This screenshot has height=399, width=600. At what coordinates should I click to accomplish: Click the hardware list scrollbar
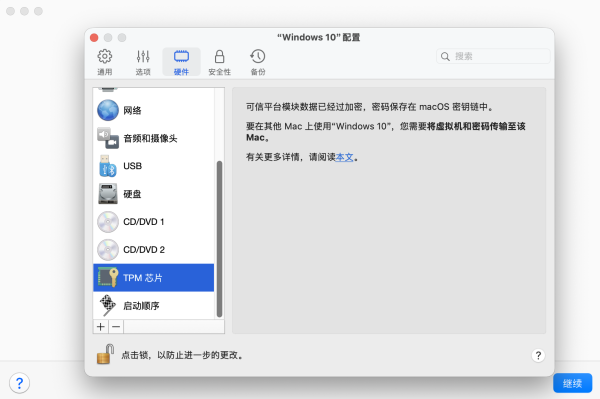coord(219,239)
